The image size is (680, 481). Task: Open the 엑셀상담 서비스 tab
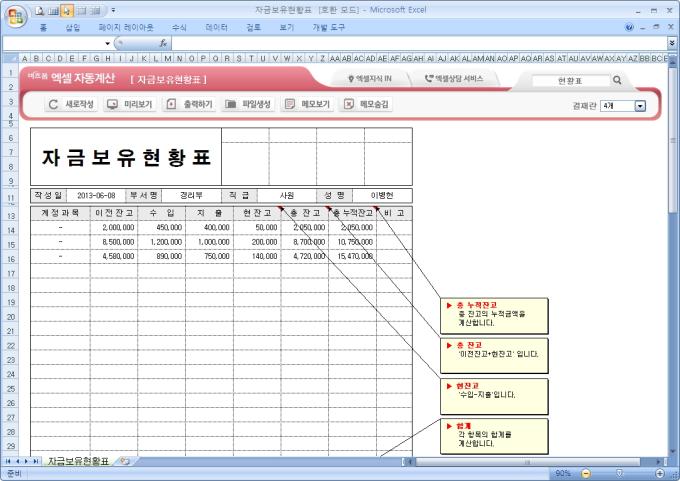(x=454, y=79)
